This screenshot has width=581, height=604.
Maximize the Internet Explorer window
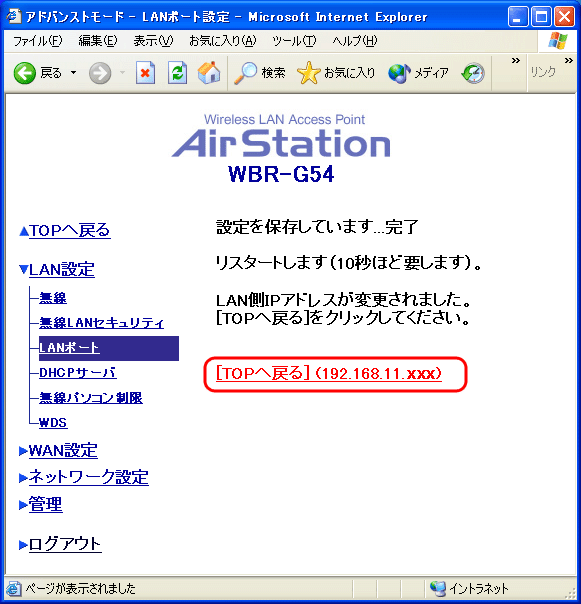(541, 17)
